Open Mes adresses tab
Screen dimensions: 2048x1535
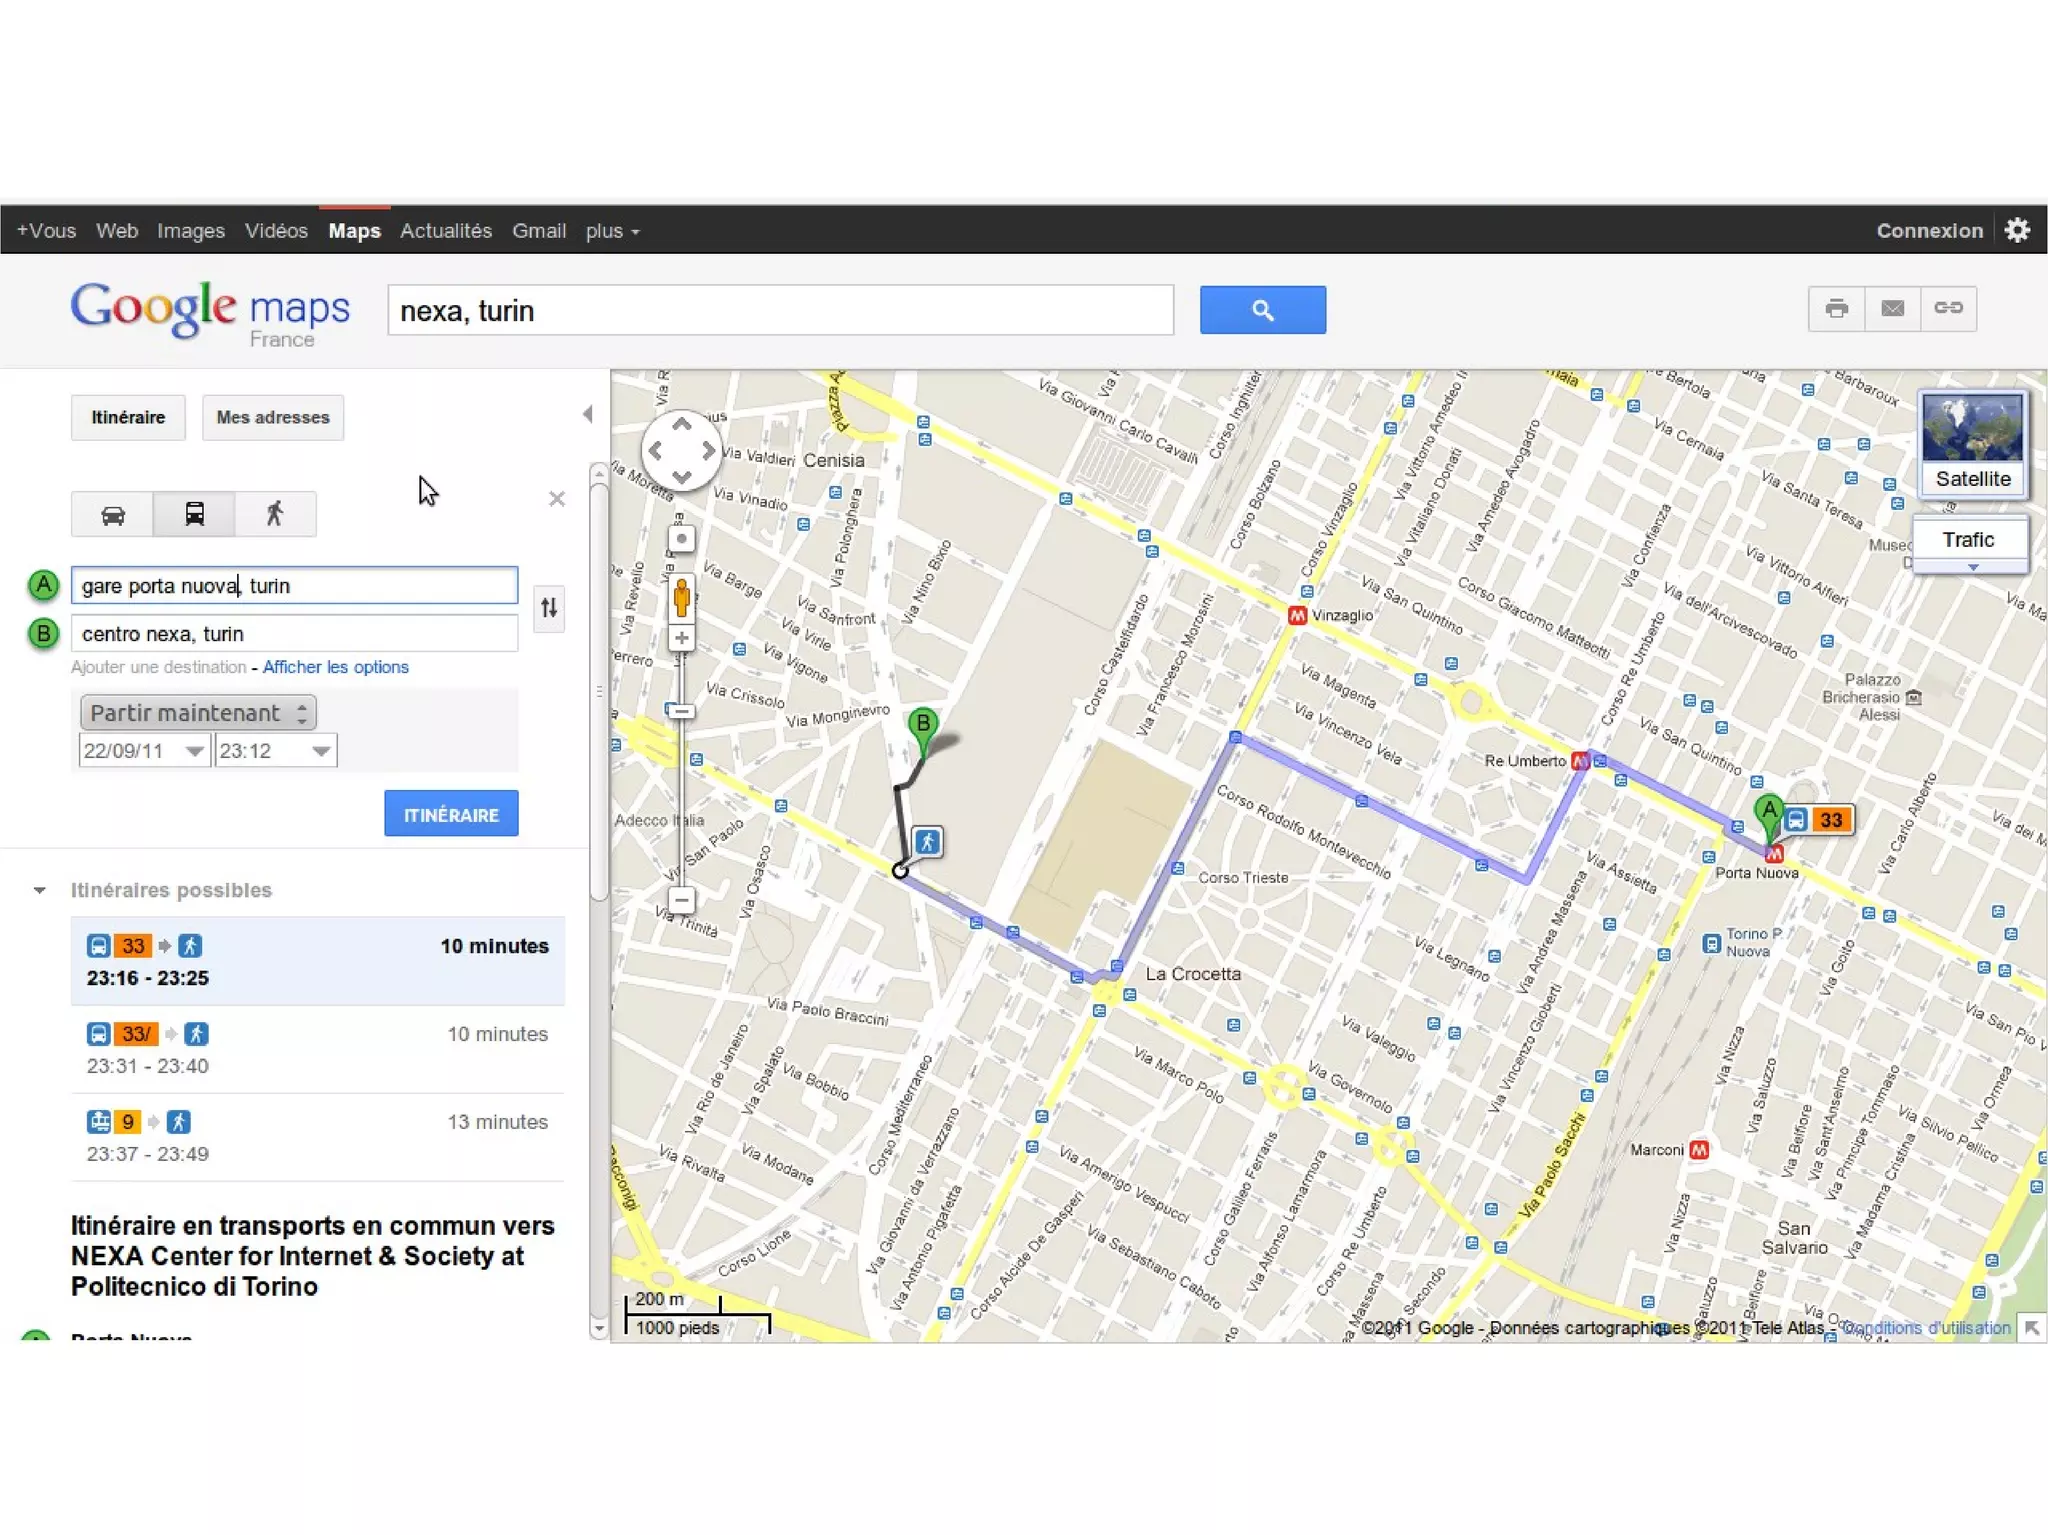pos(272,418)
